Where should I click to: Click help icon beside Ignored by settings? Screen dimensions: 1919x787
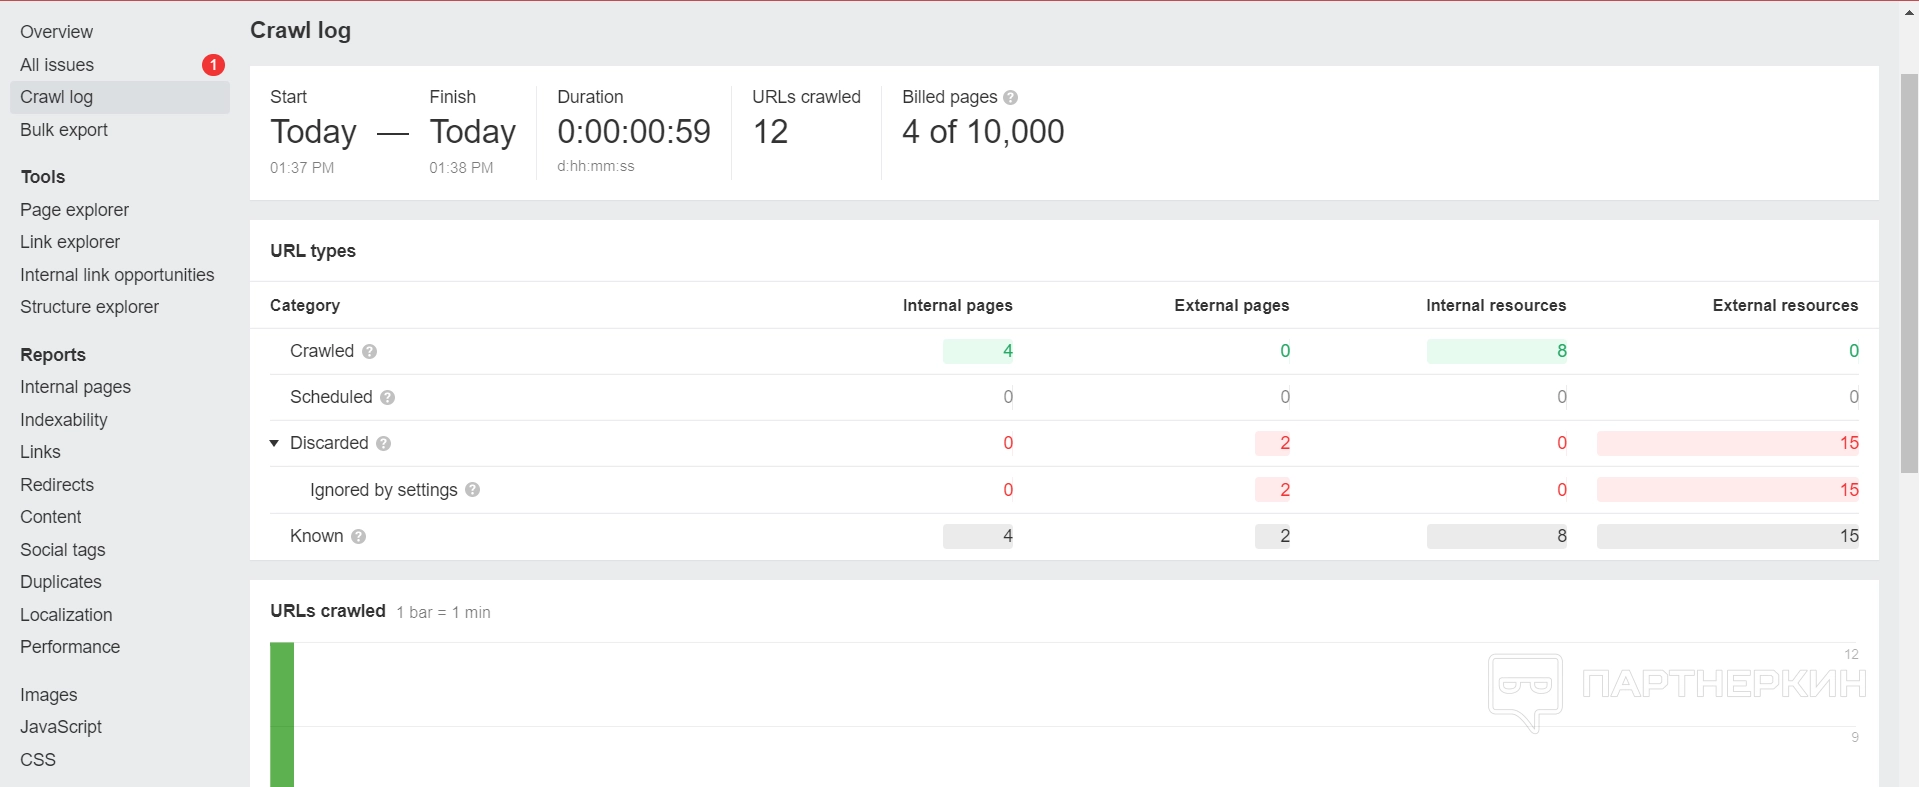472,490
